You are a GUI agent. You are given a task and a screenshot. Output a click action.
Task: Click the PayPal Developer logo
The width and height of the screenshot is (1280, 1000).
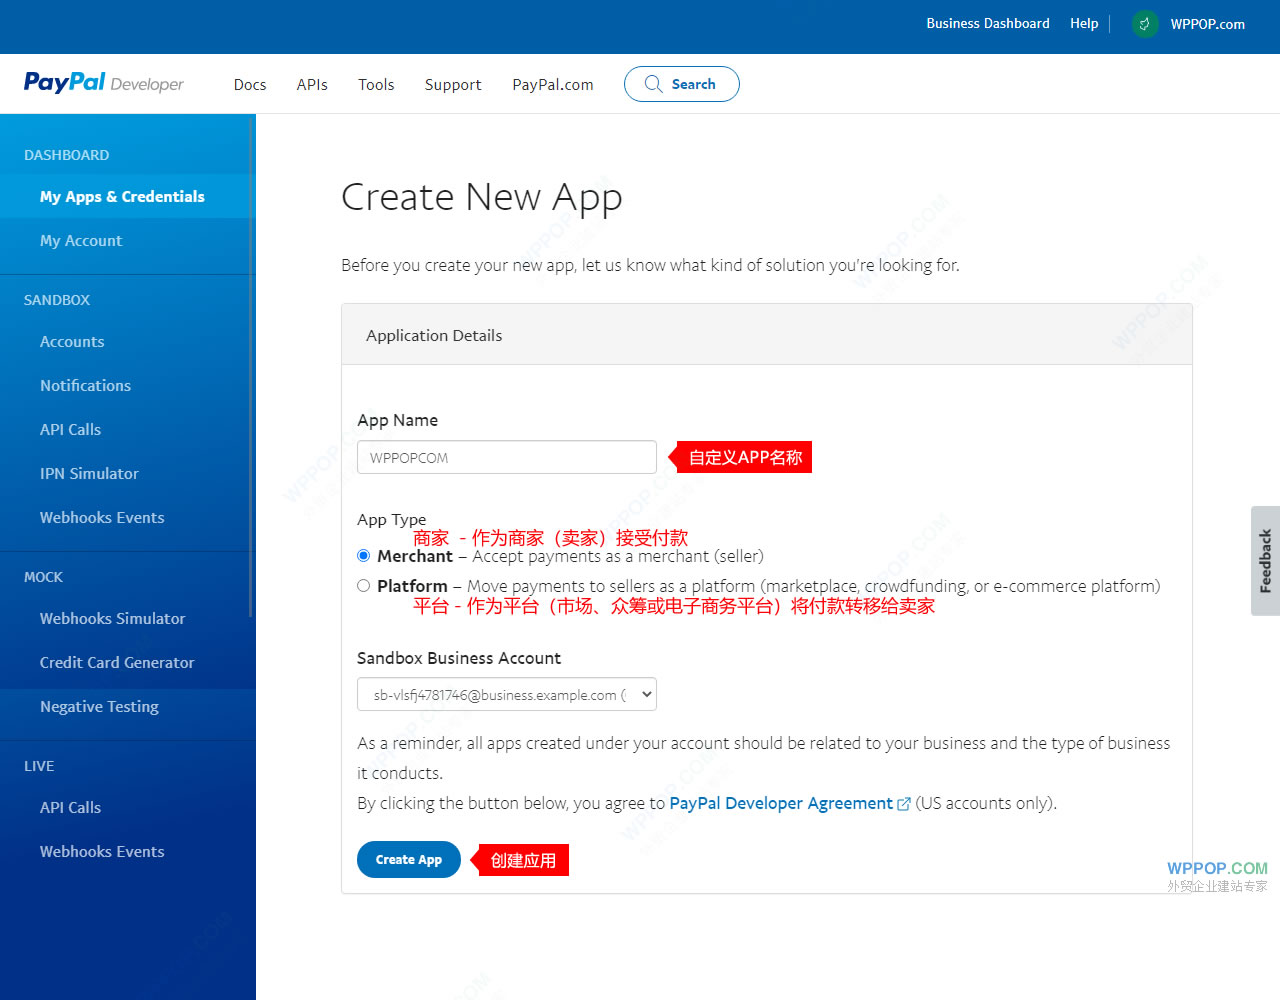point(104,83)
